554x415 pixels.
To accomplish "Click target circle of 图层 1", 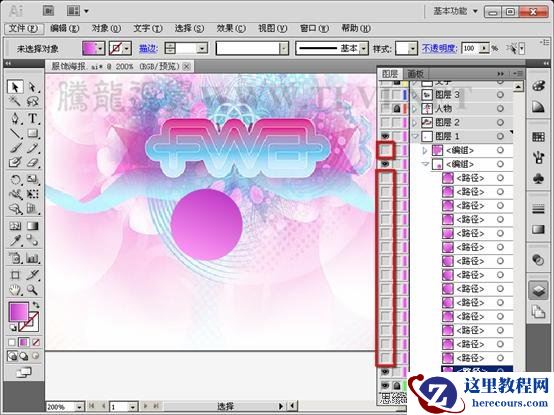I will (500, 136).
